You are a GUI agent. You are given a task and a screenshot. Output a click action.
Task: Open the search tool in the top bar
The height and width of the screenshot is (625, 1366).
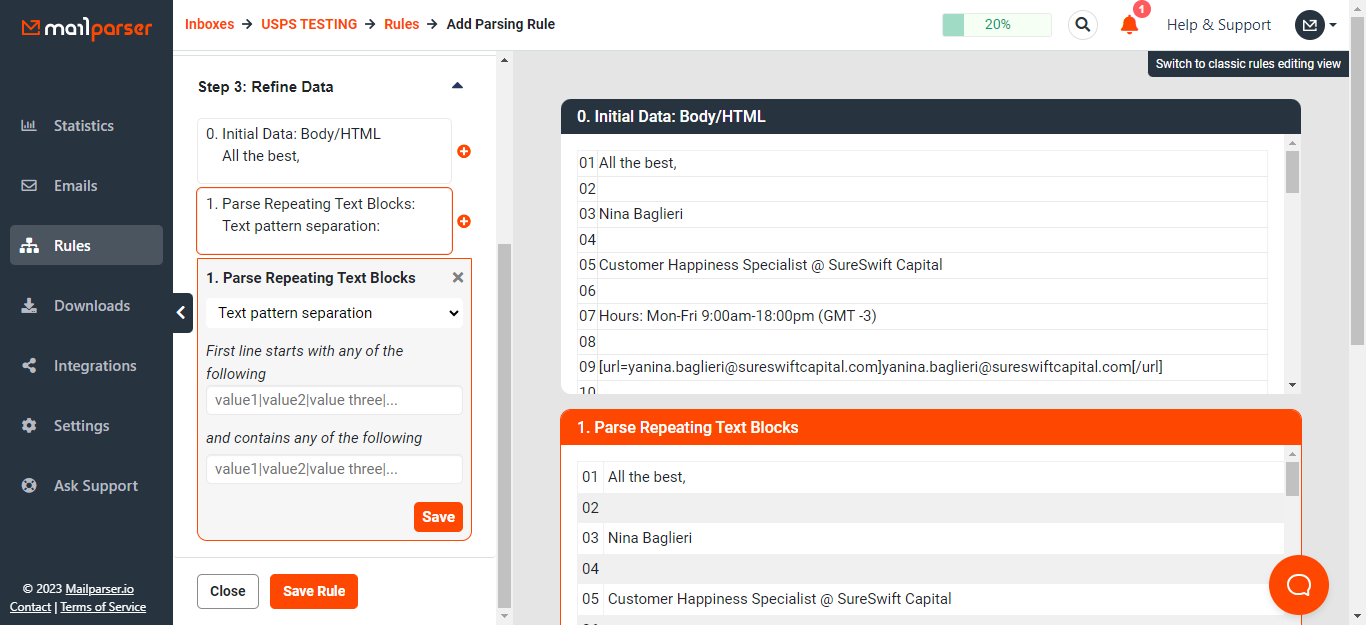coord(1082,24)
